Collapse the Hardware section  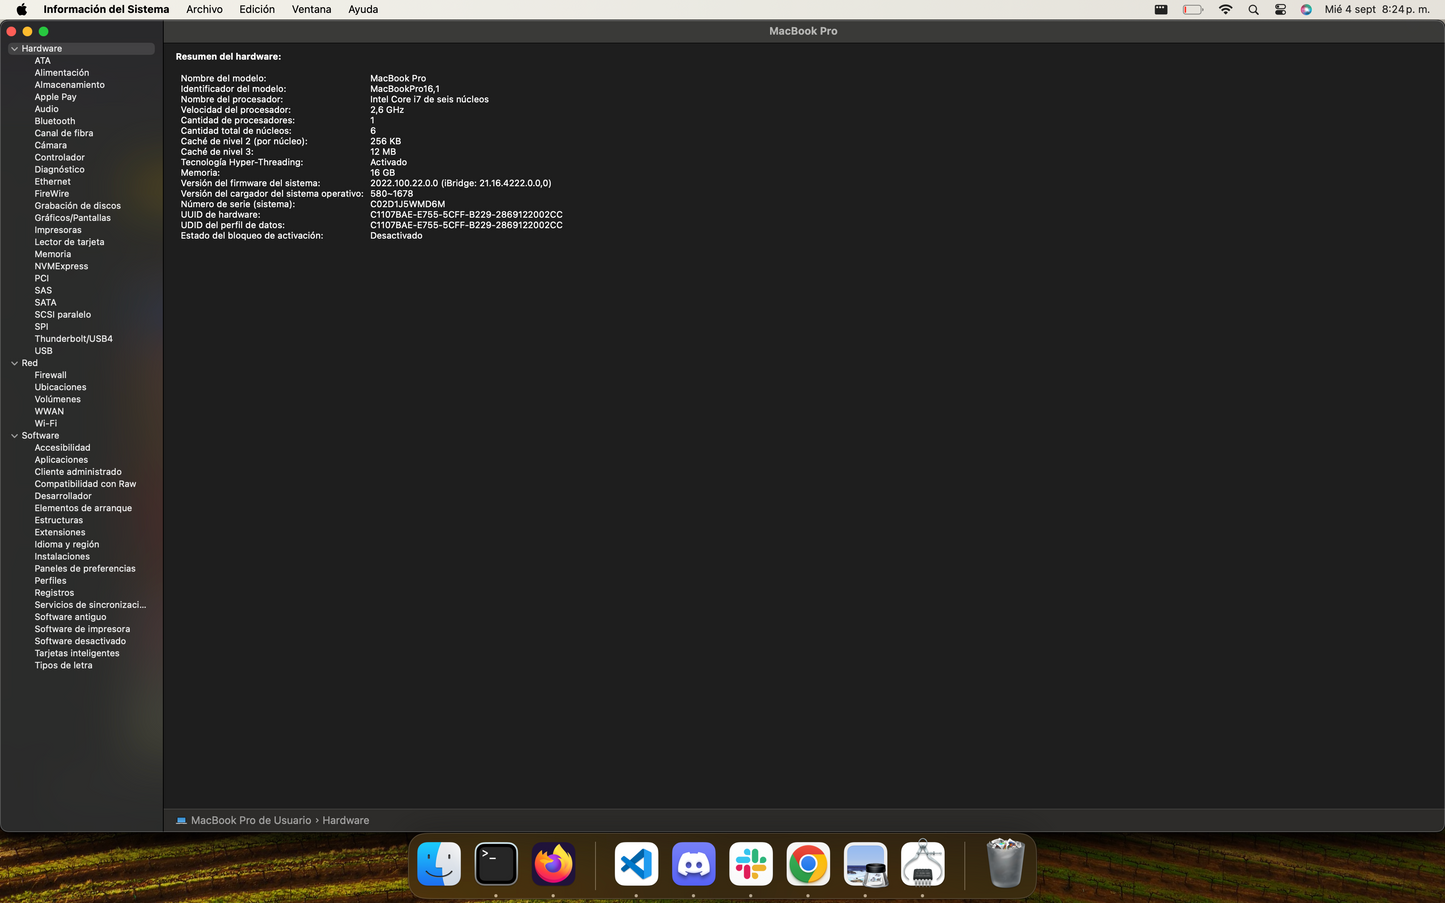point(14,48)
